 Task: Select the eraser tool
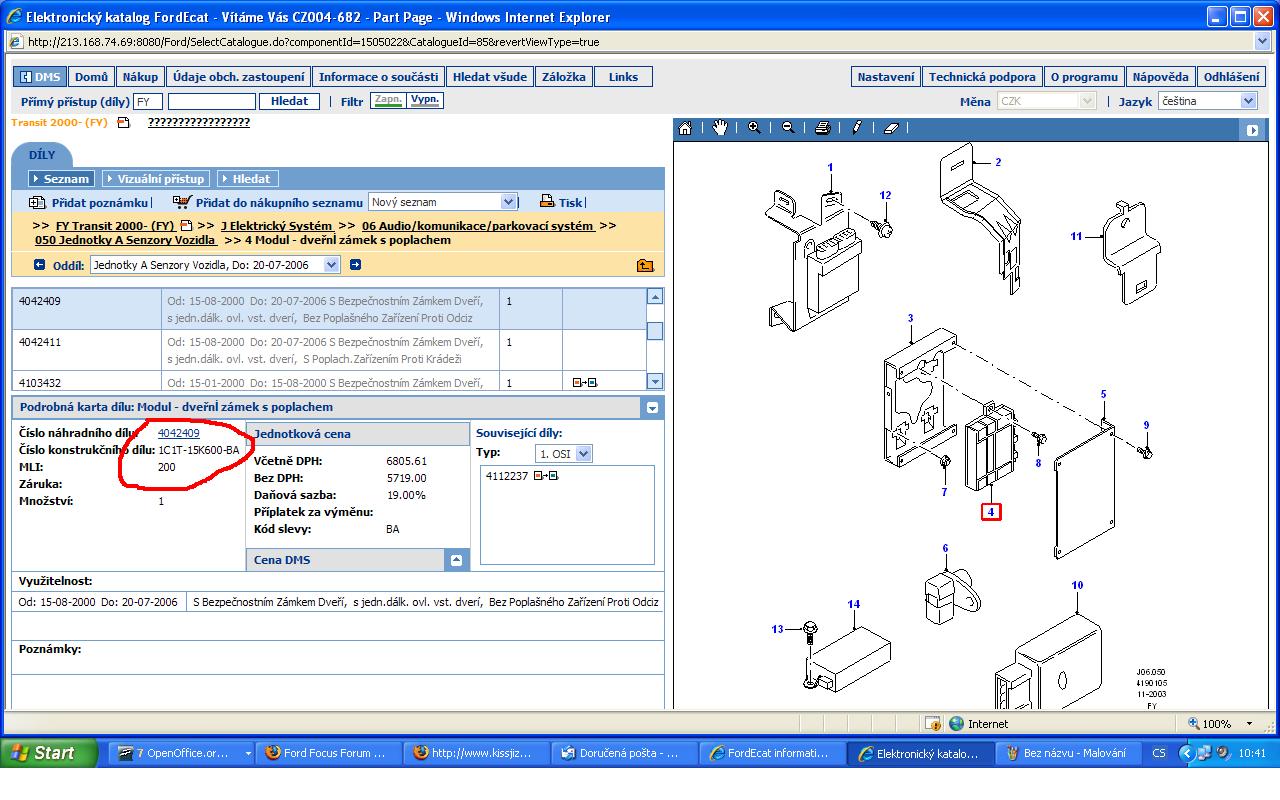tap(892, 128)
